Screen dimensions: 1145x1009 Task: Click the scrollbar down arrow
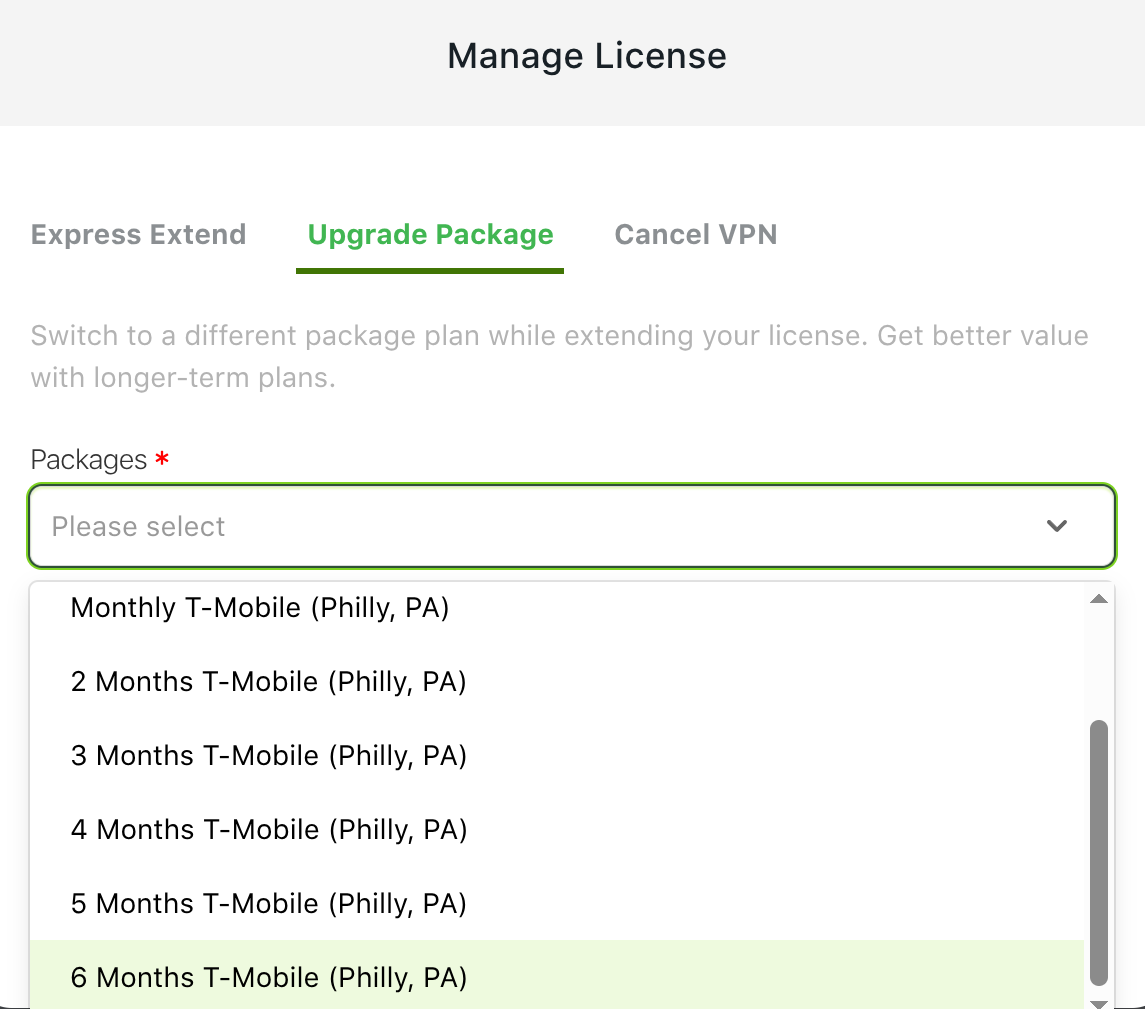(1098, 1004)
